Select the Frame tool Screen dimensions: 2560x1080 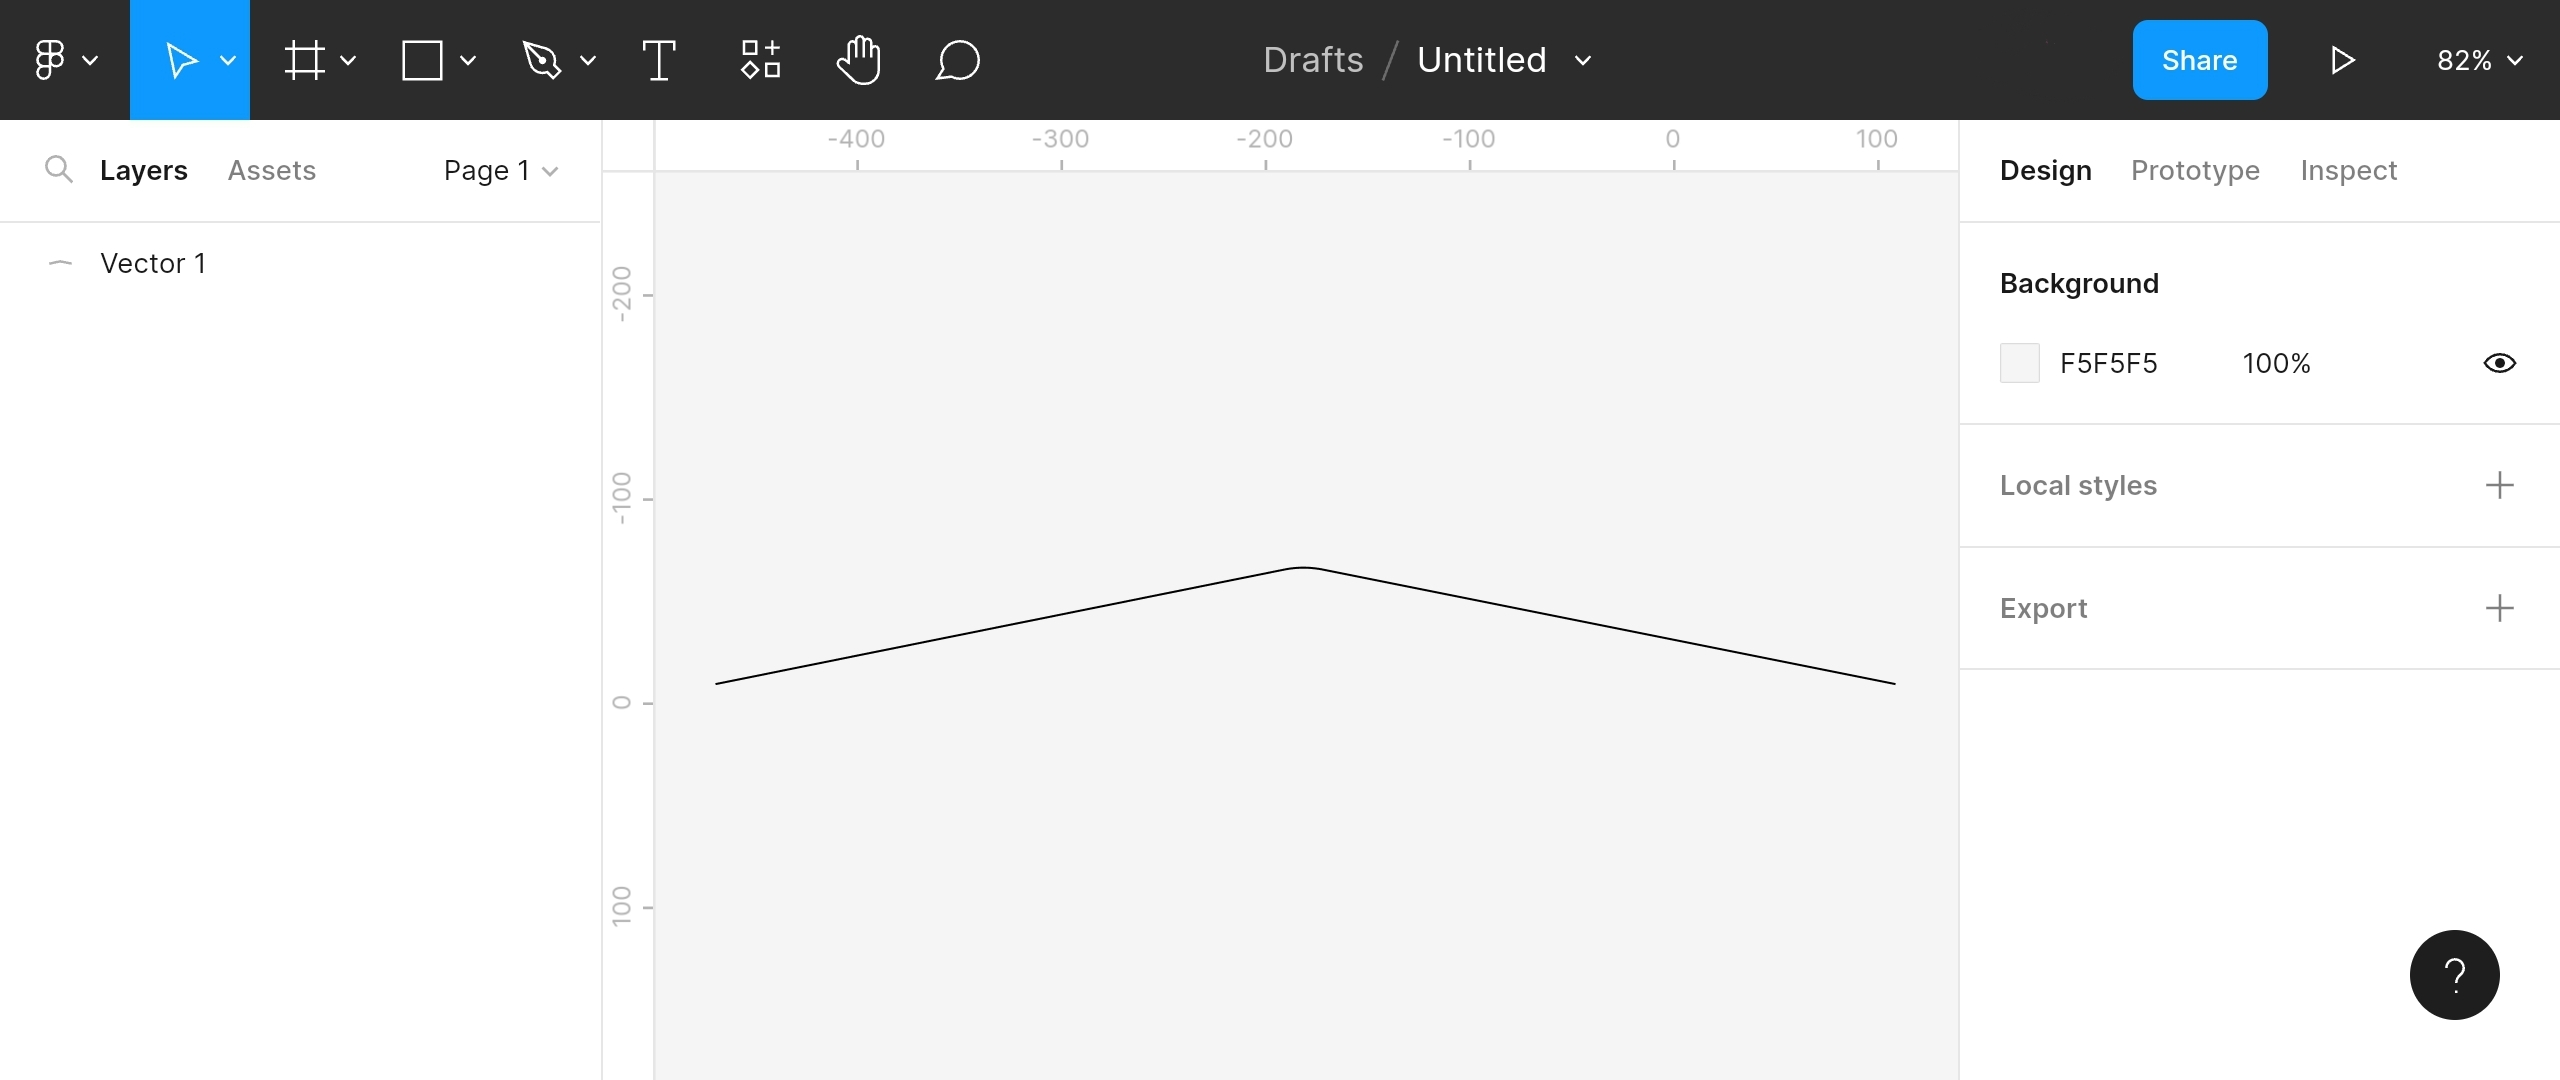coord(307,59)
